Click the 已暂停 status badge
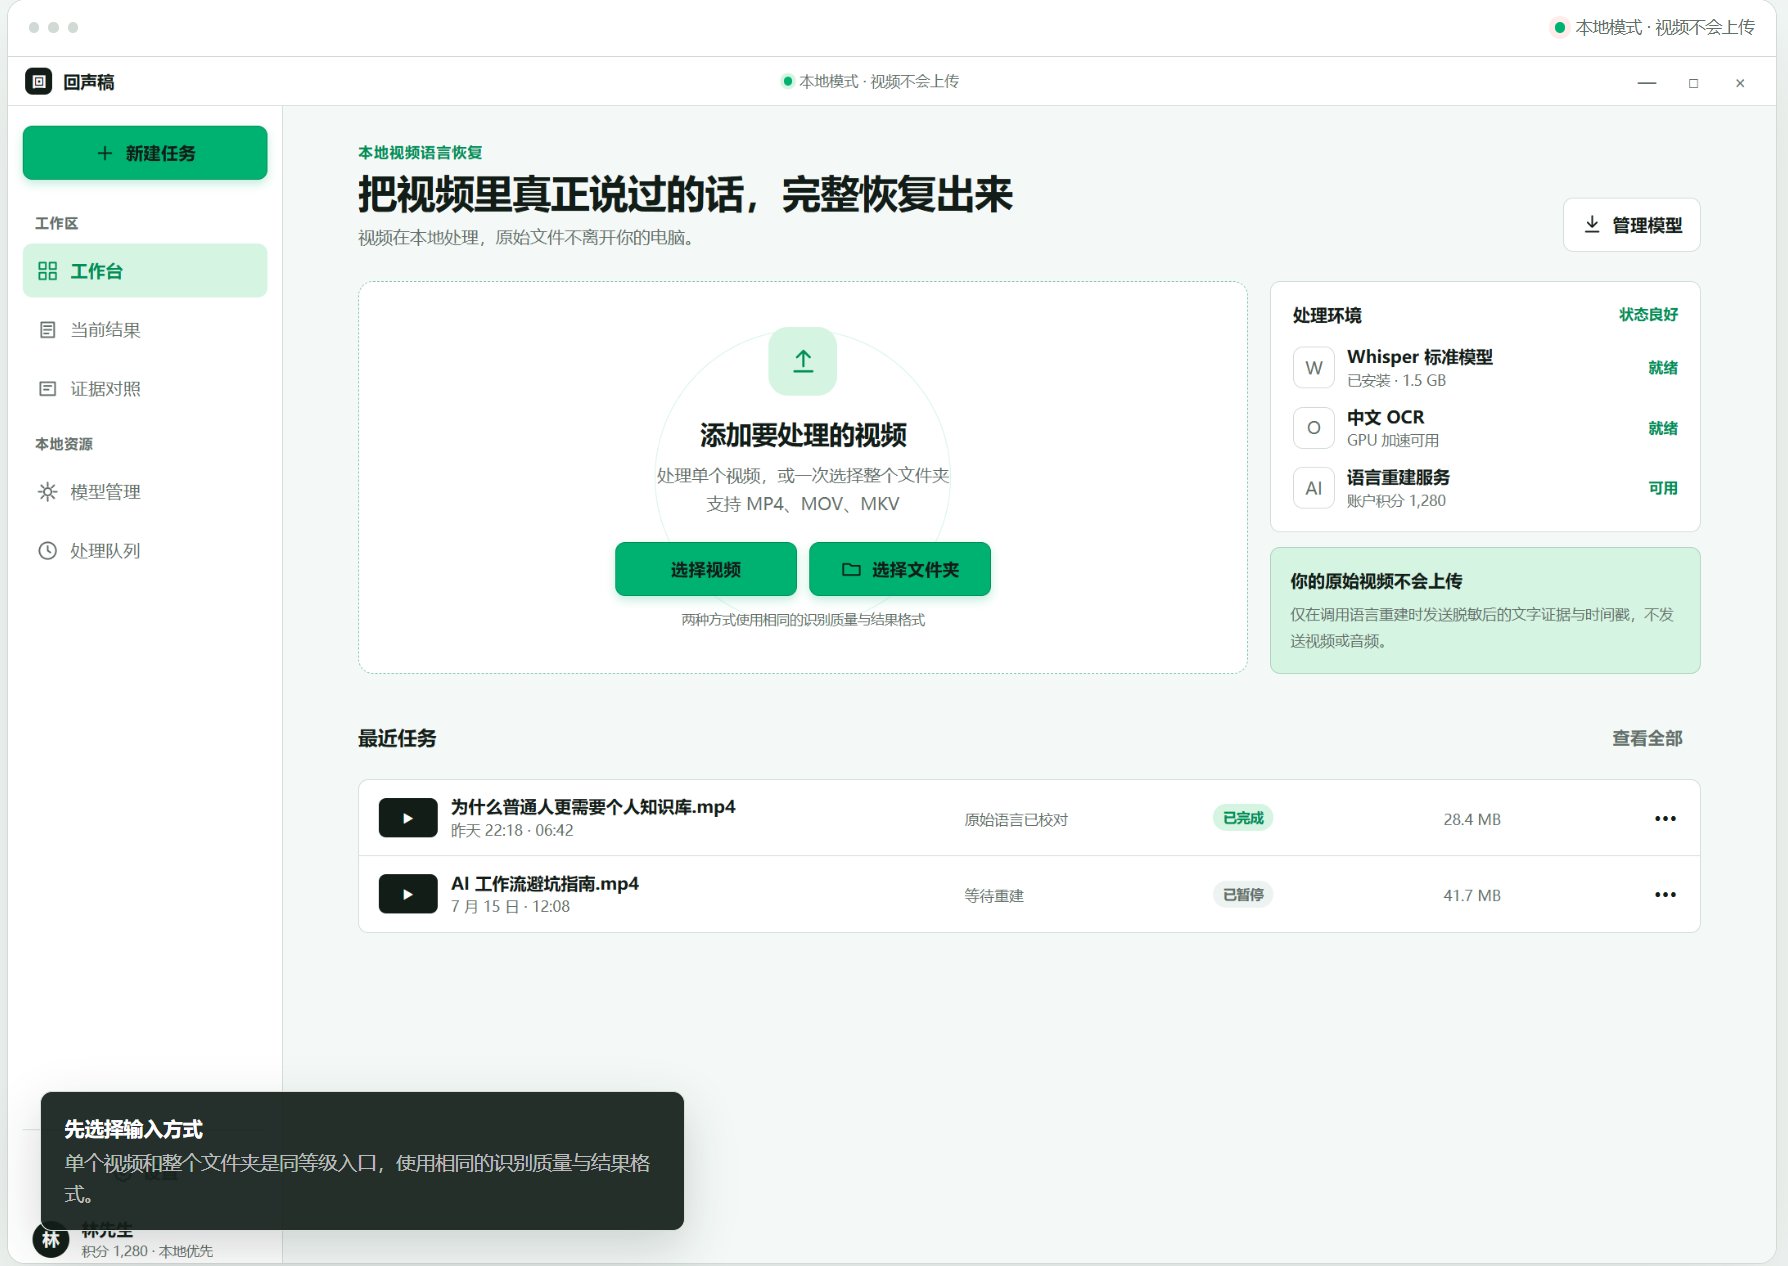Viewport: 1788px width, 1266px height. click(1243, 894)
